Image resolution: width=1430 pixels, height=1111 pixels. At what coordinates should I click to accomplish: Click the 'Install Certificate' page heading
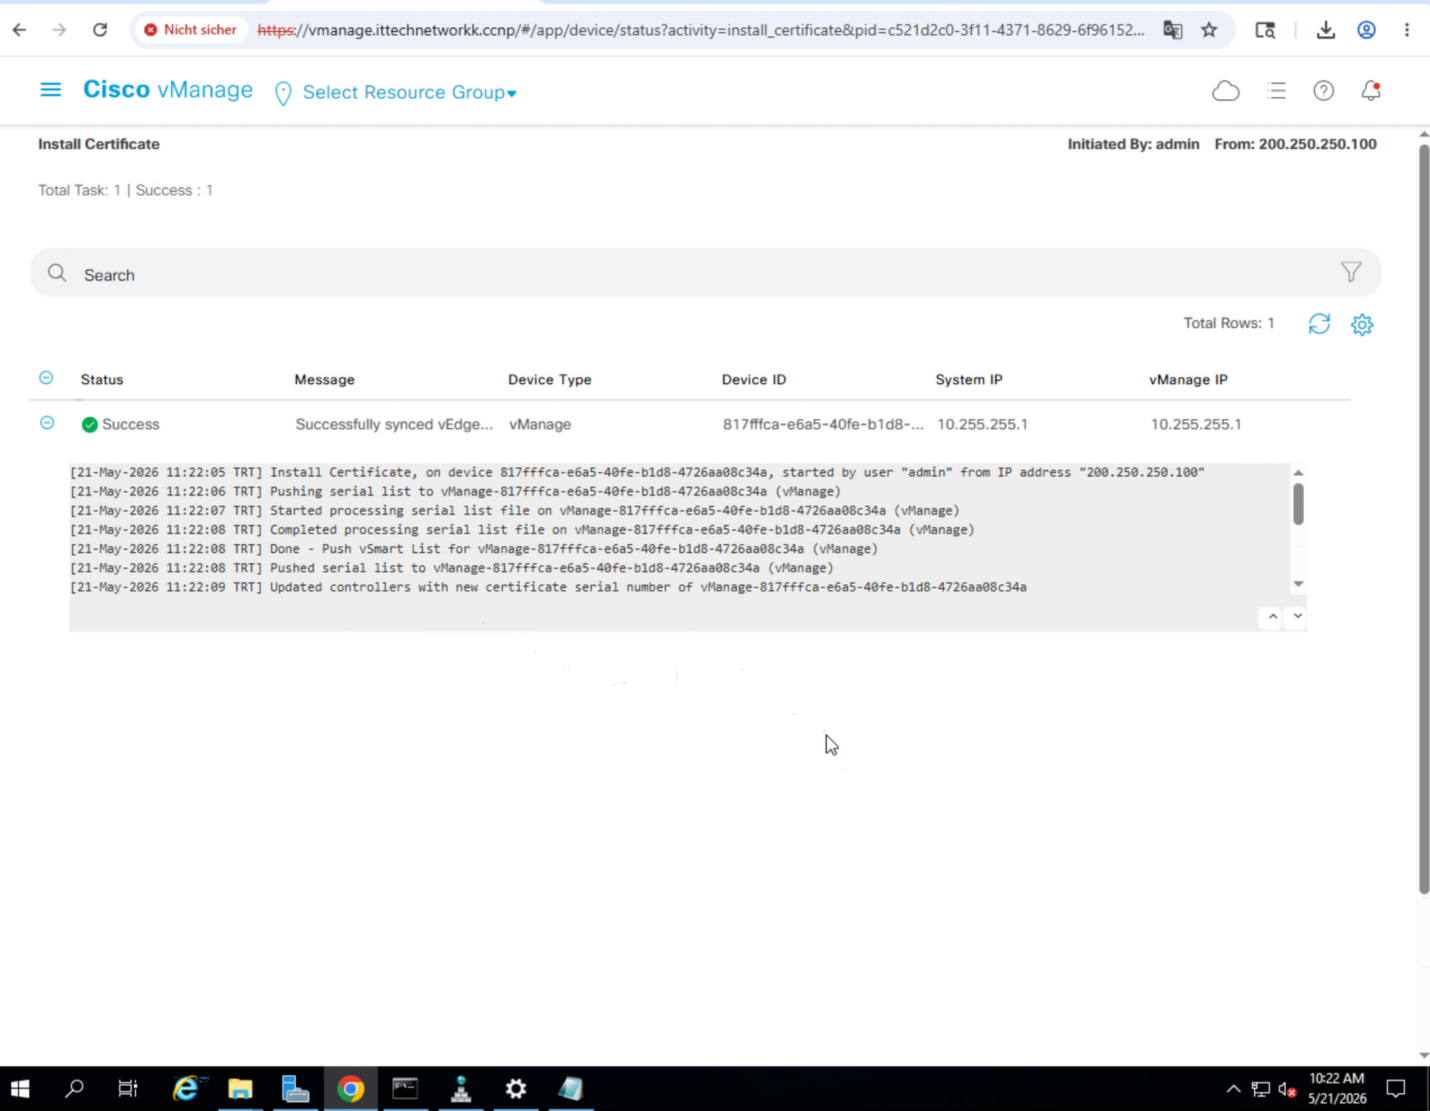click(99, 144)
